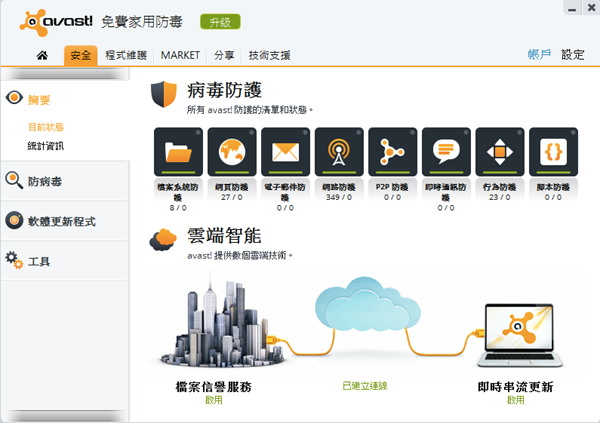This screenshot has width=600, height=423.
Task: Open the Mail Shield (電子郵件防護) envelope icon
Action: tap(285, 152)
